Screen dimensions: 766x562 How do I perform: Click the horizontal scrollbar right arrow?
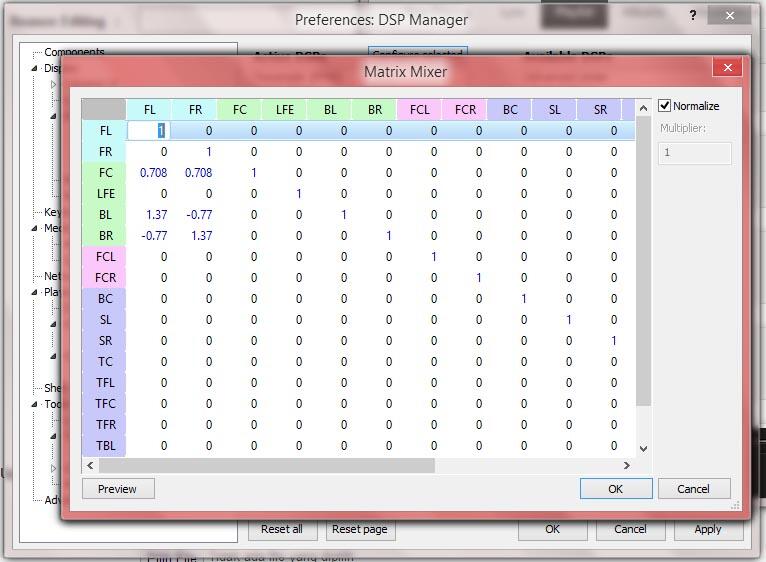click(627, 465)
